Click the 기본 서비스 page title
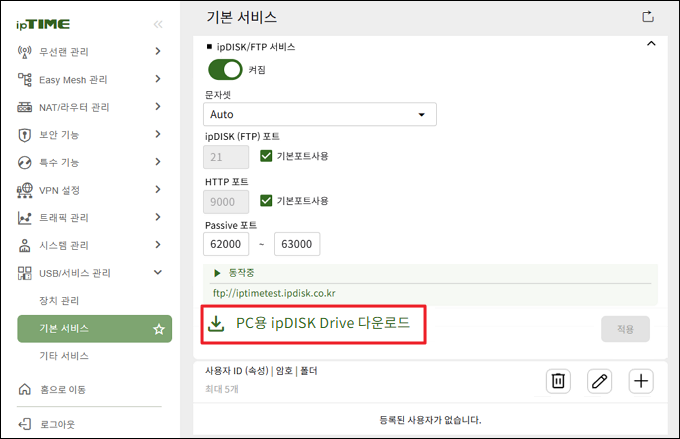The width and height of the screenshot is (680, 439). (242, 17)
